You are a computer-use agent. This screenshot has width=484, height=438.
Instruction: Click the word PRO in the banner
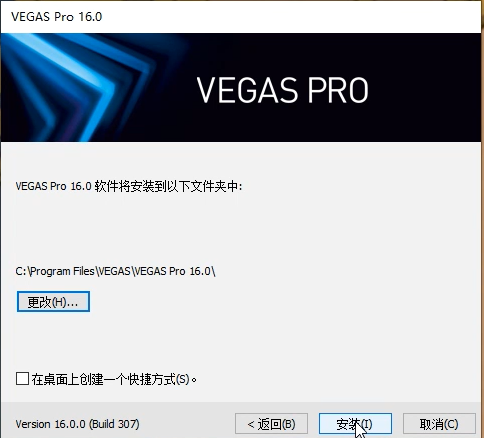click(338, 90)
